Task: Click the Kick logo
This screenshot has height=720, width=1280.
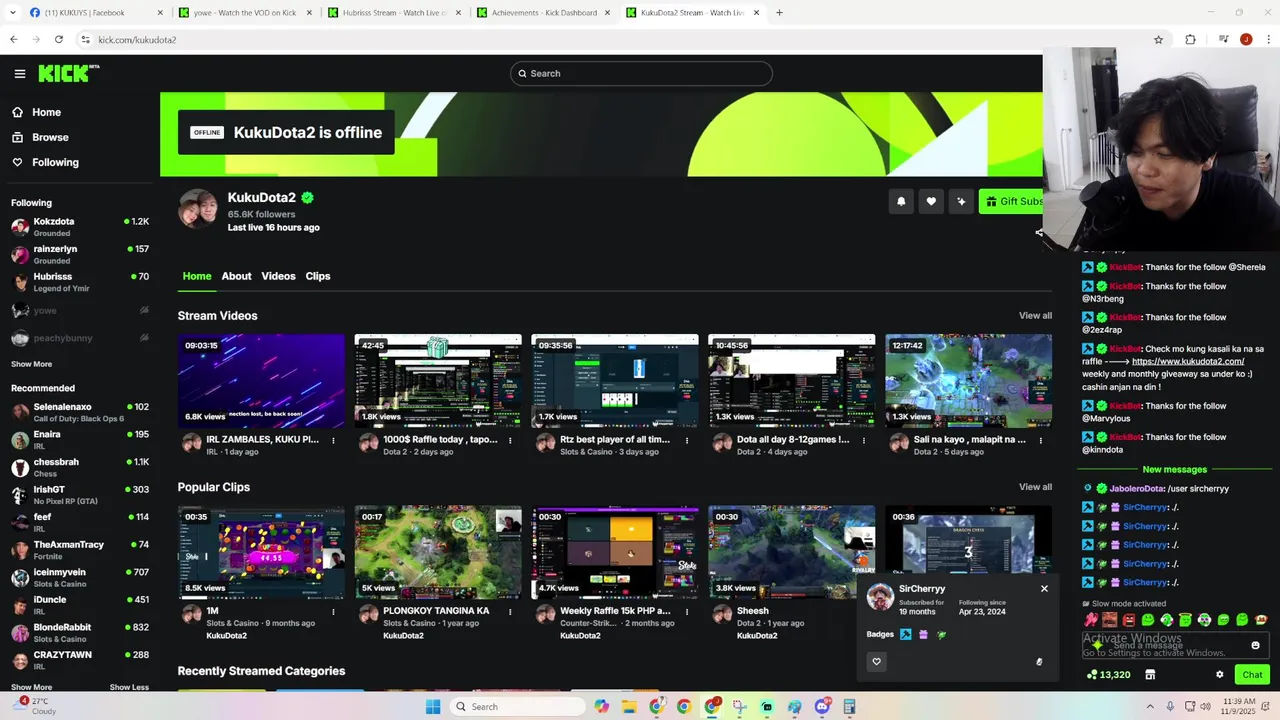Action: click(x=68, y=73)
